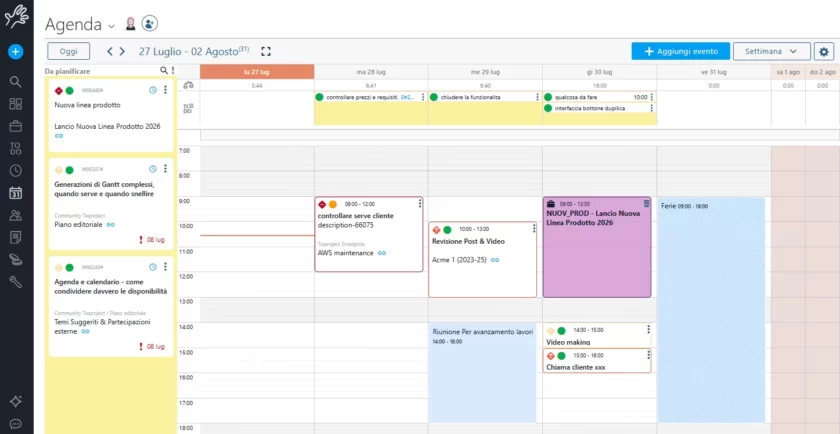Click link icon beside Piano editoriale

click(x=110, y=225)
